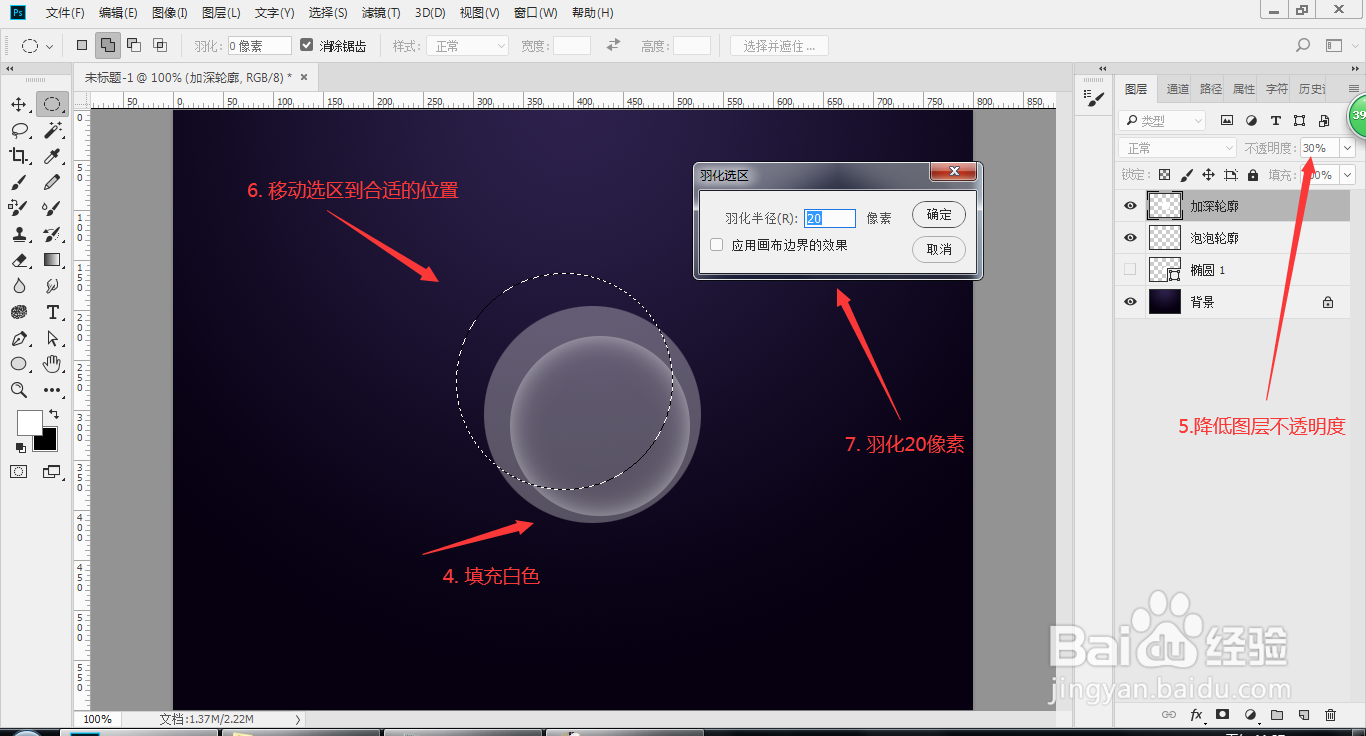Switch to the 路径 tab
1366x736 pixels.
coord(1211,89)
